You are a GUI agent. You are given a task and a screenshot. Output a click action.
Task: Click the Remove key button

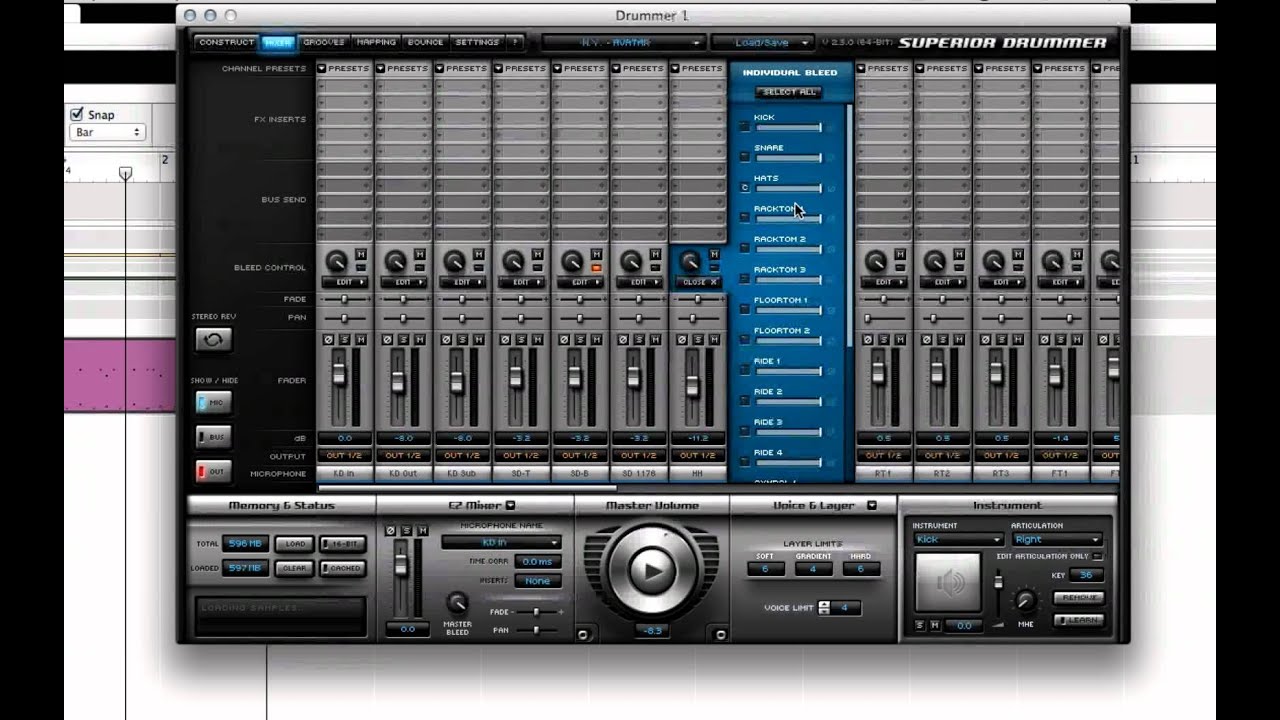(x=1078, y=597)
